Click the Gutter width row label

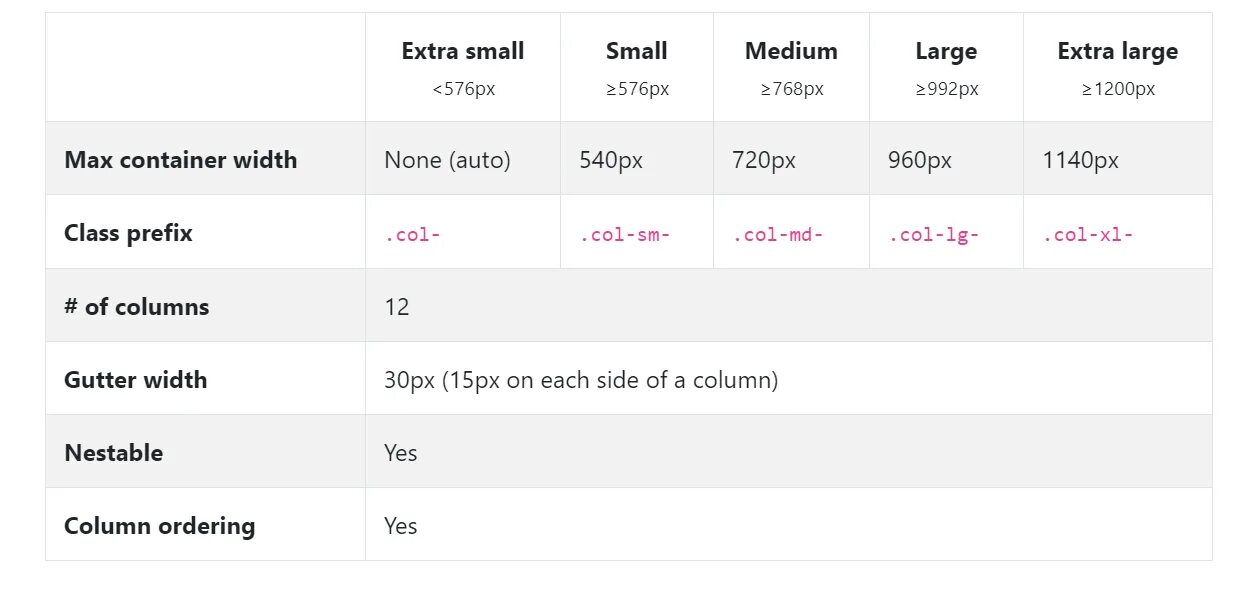(x=136, y=380)
